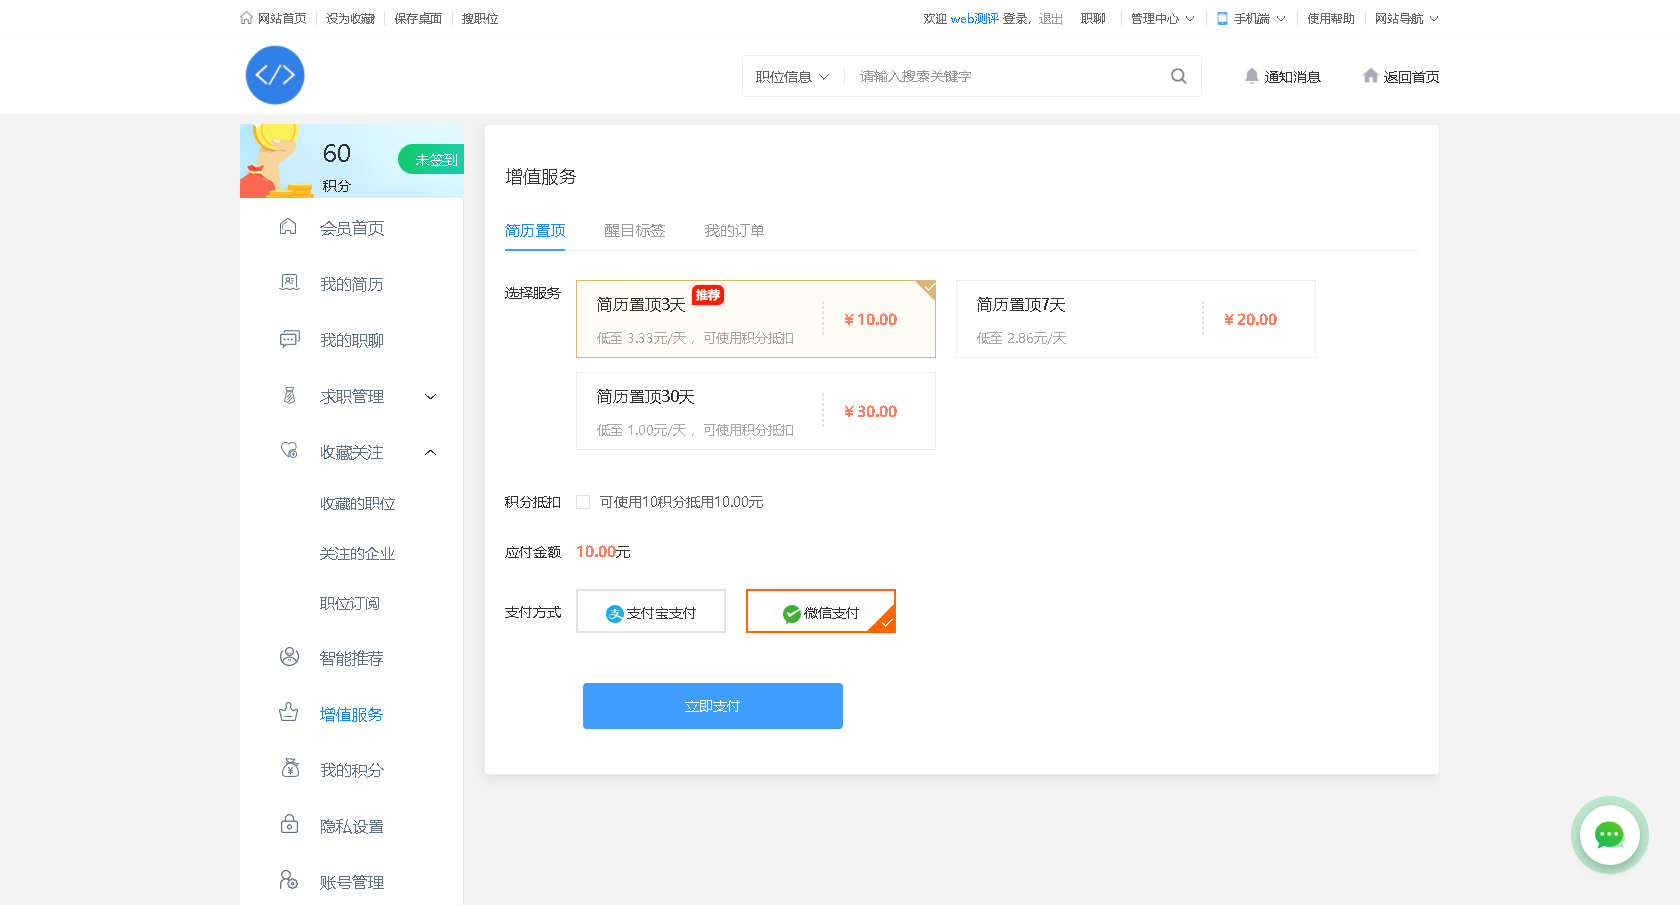1680x905 pixels.
Task: Click the job-seeking management sidebar icon
Action: [x=289, y=395]
